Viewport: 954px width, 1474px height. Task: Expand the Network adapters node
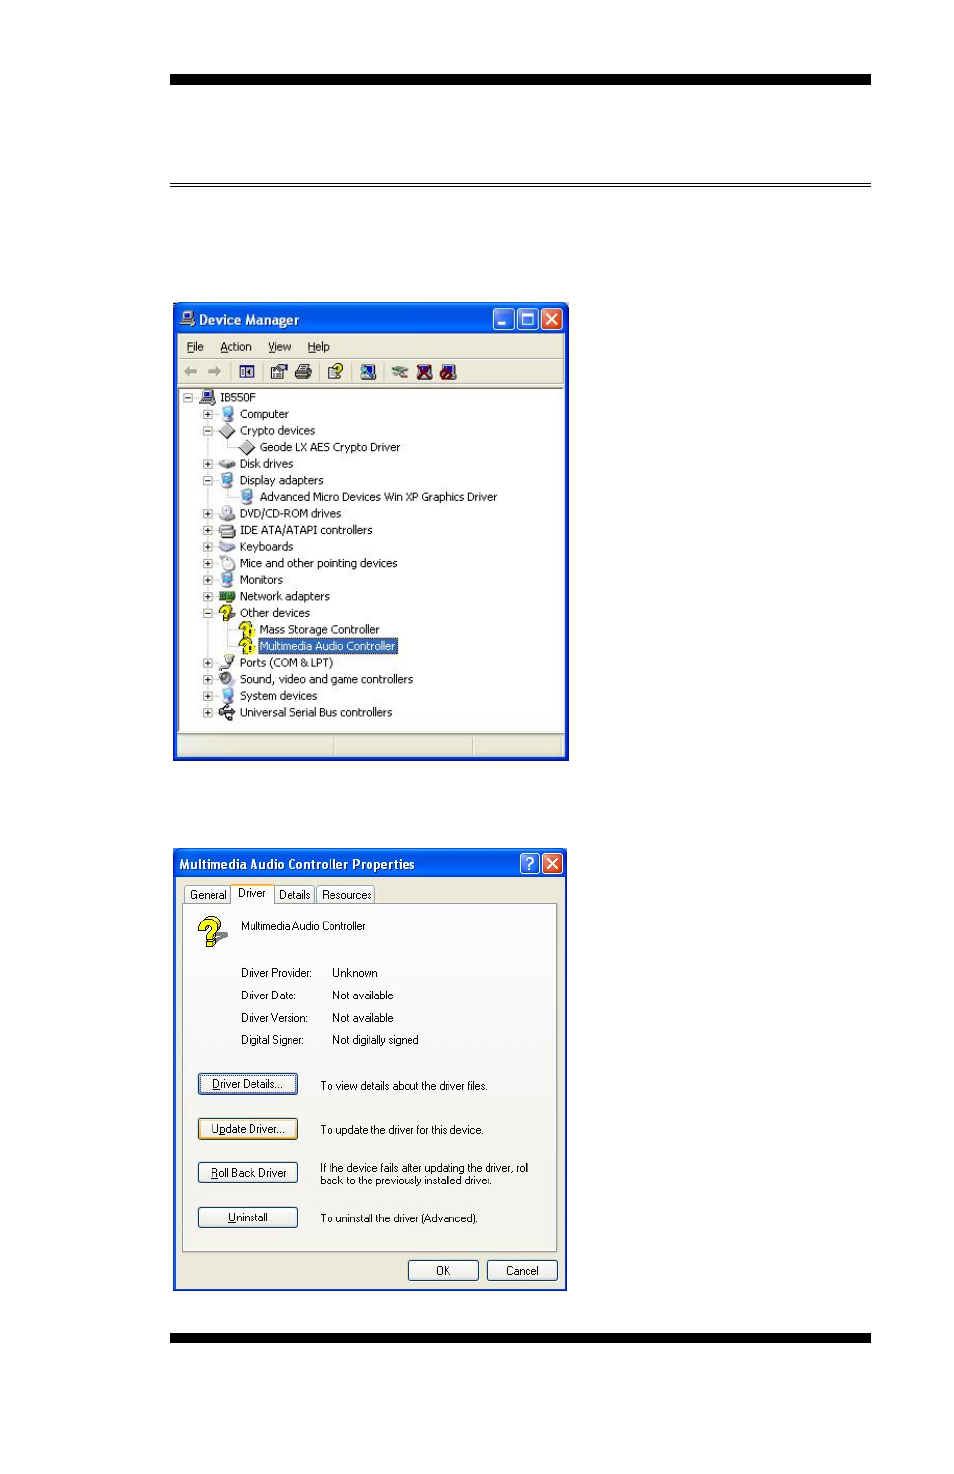click(208, 597)
